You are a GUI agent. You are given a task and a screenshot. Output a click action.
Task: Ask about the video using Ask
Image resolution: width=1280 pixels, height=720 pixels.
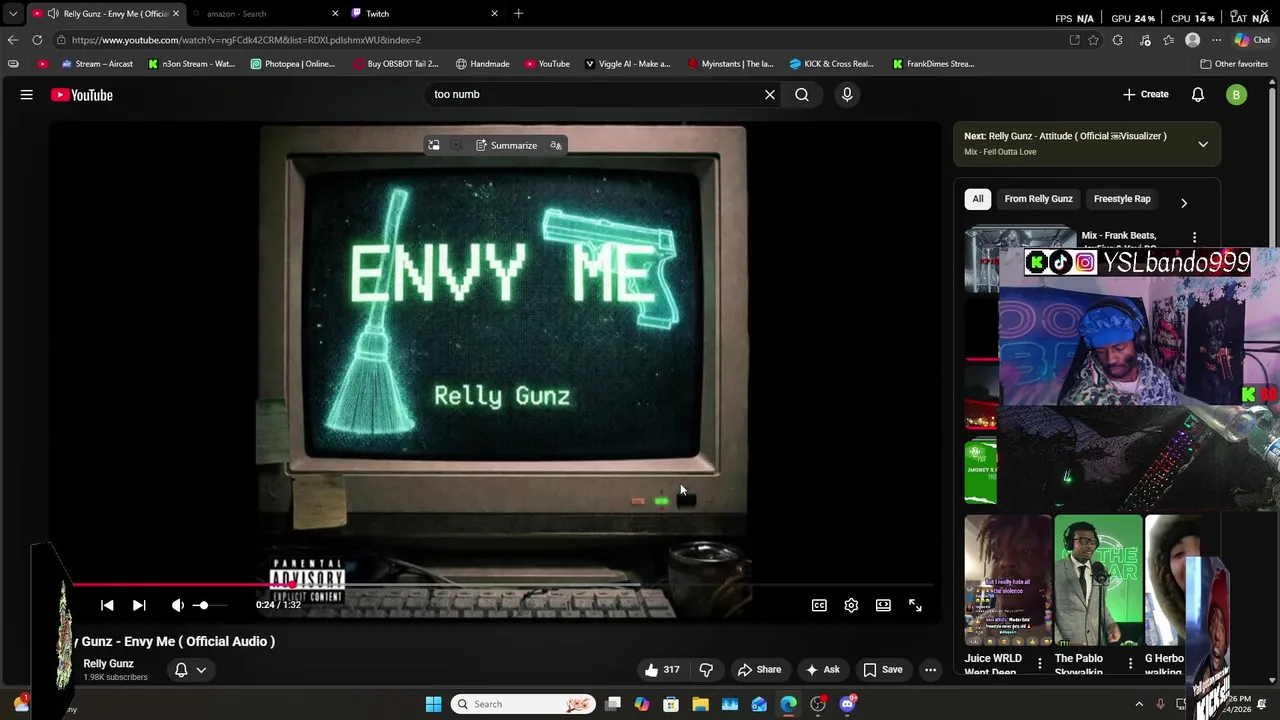click(822, 670)
